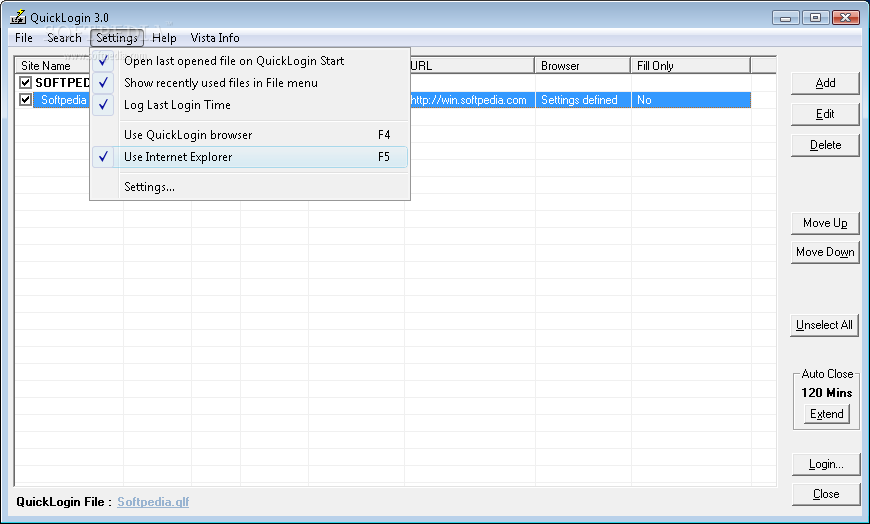The width and height of the screenshot is (870, 524).
Task: Toggle Open last opened file on QuickLogin Start
Action: [250, 61]
